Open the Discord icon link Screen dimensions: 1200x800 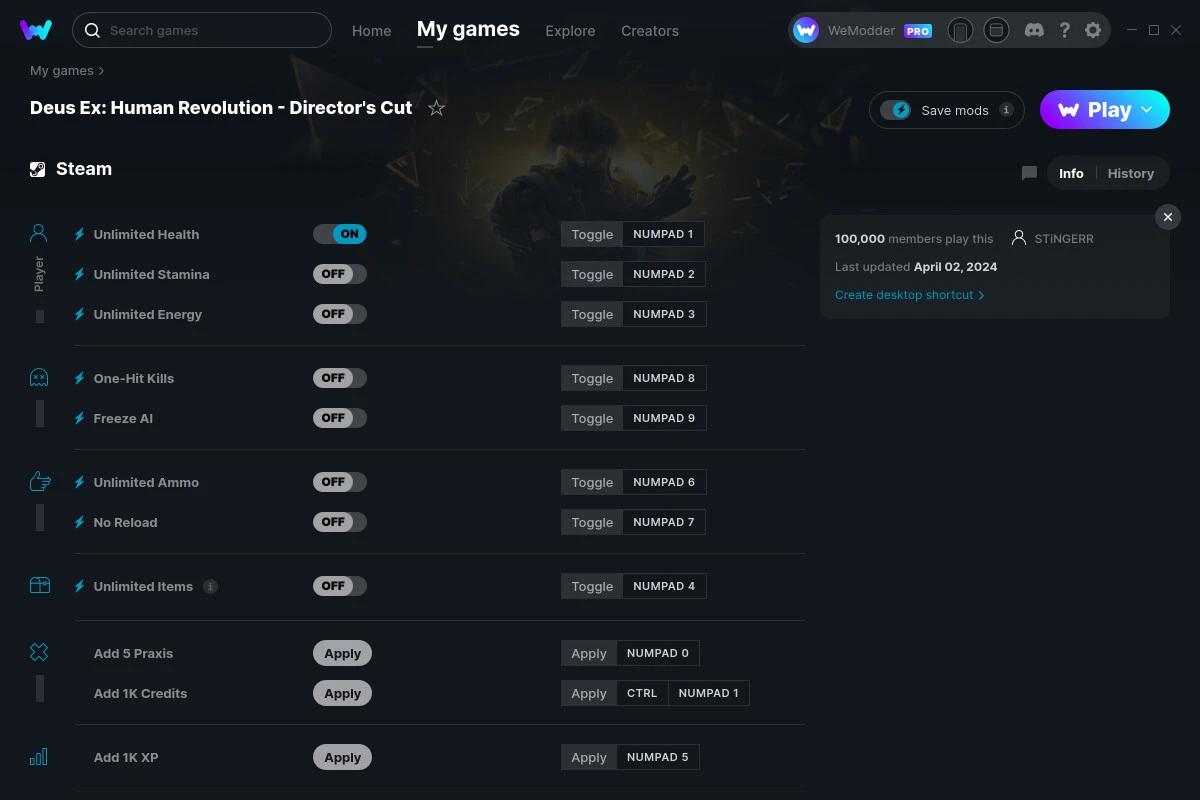pos(1034,30)
